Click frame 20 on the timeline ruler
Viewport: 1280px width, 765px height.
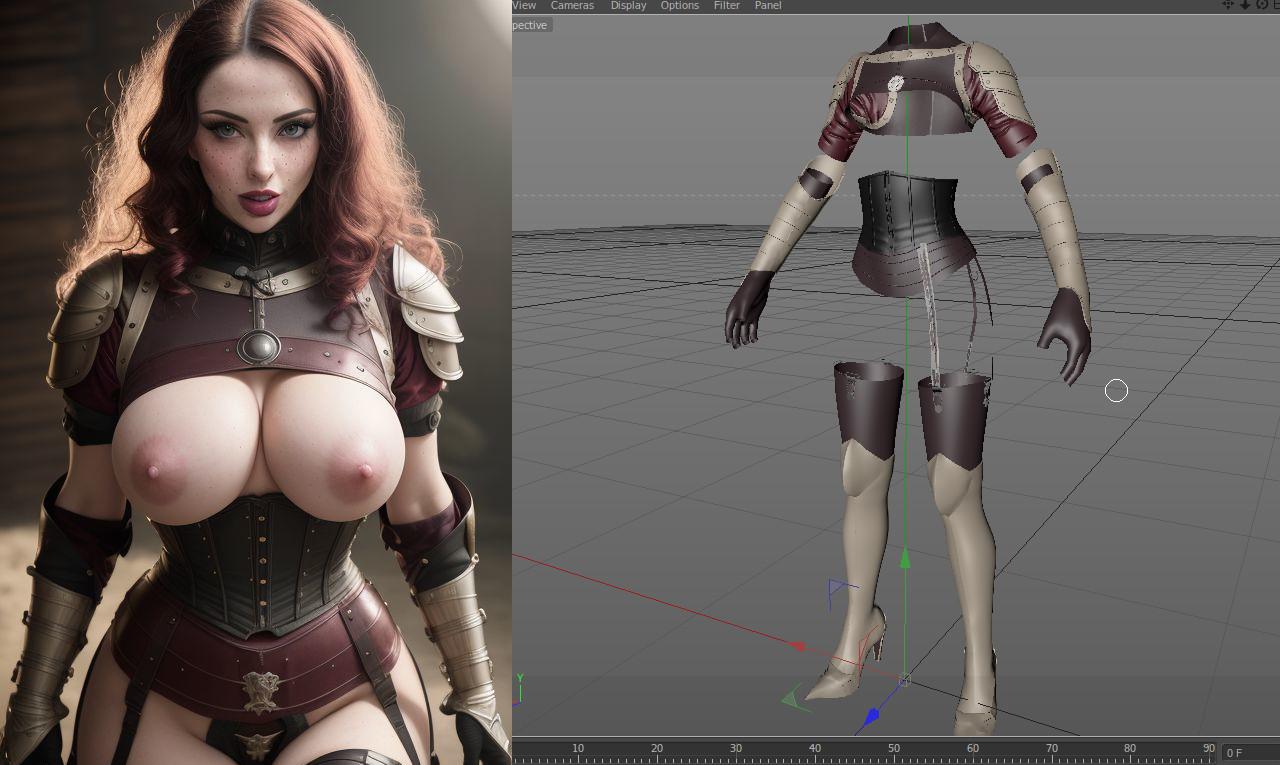(657, 748)
